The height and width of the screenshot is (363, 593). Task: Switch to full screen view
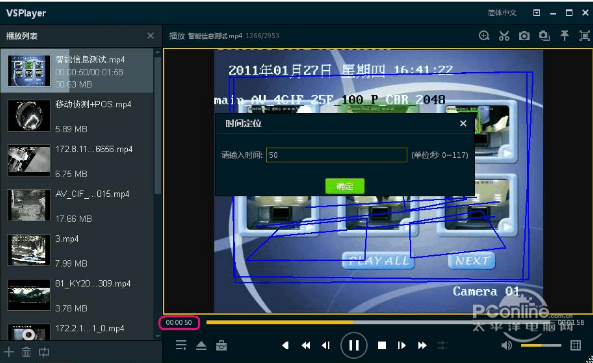(584, 36)
